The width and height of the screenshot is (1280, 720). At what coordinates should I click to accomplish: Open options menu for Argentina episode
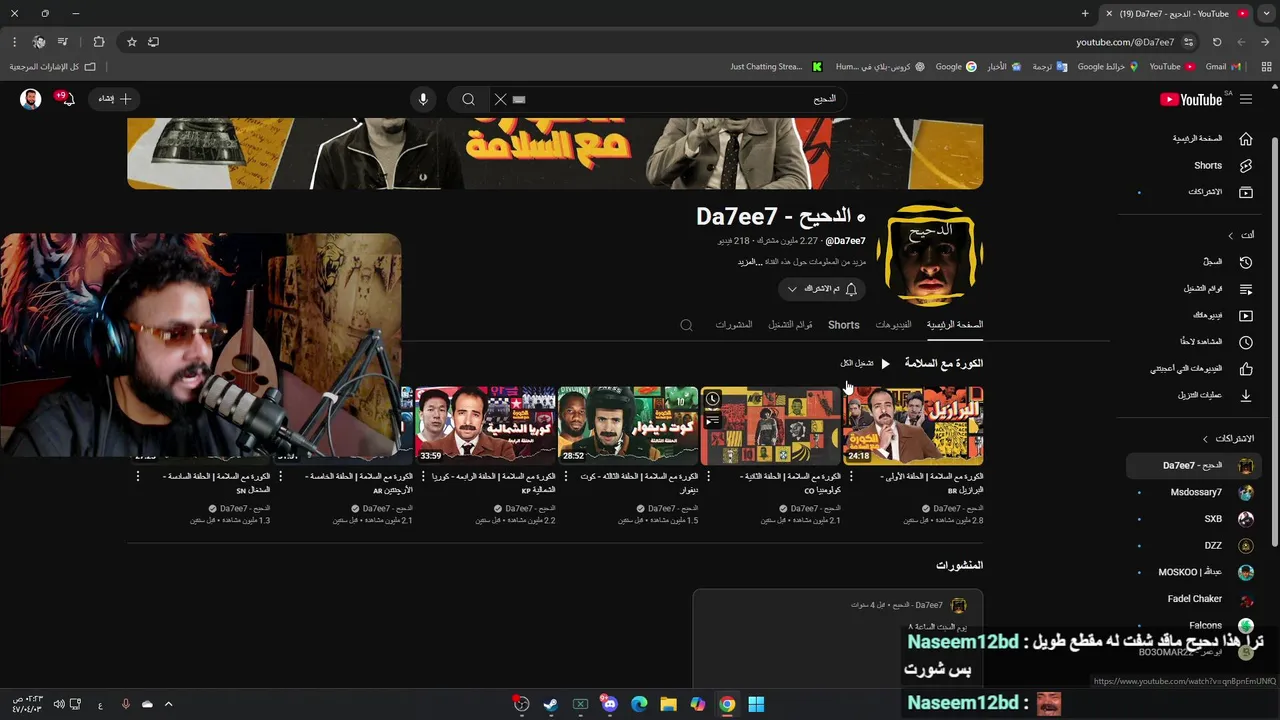pos(281,477)
